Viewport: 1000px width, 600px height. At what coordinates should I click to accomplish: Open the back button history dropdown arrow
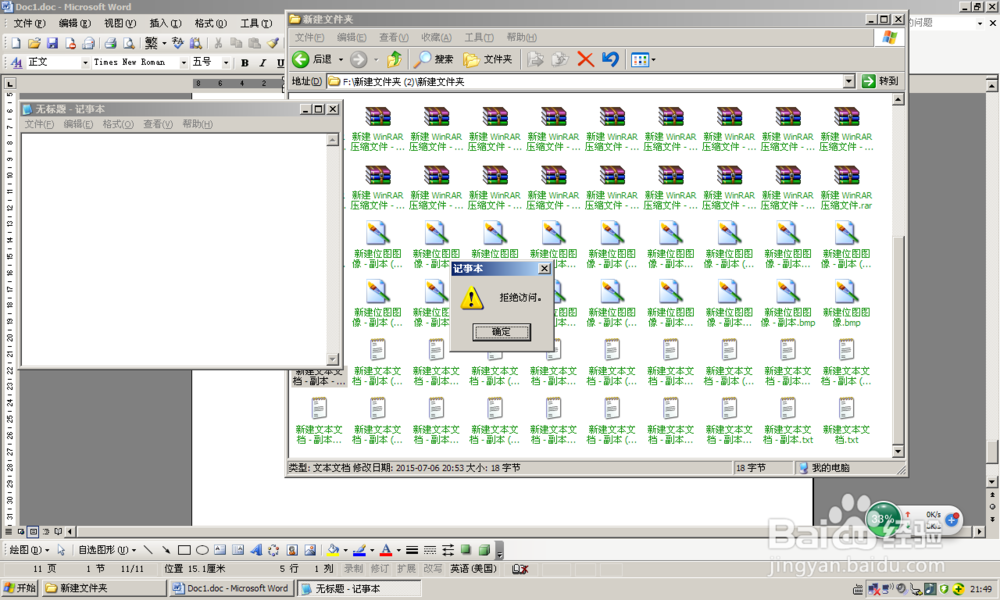pyautogui.click(x=341, y=60)
